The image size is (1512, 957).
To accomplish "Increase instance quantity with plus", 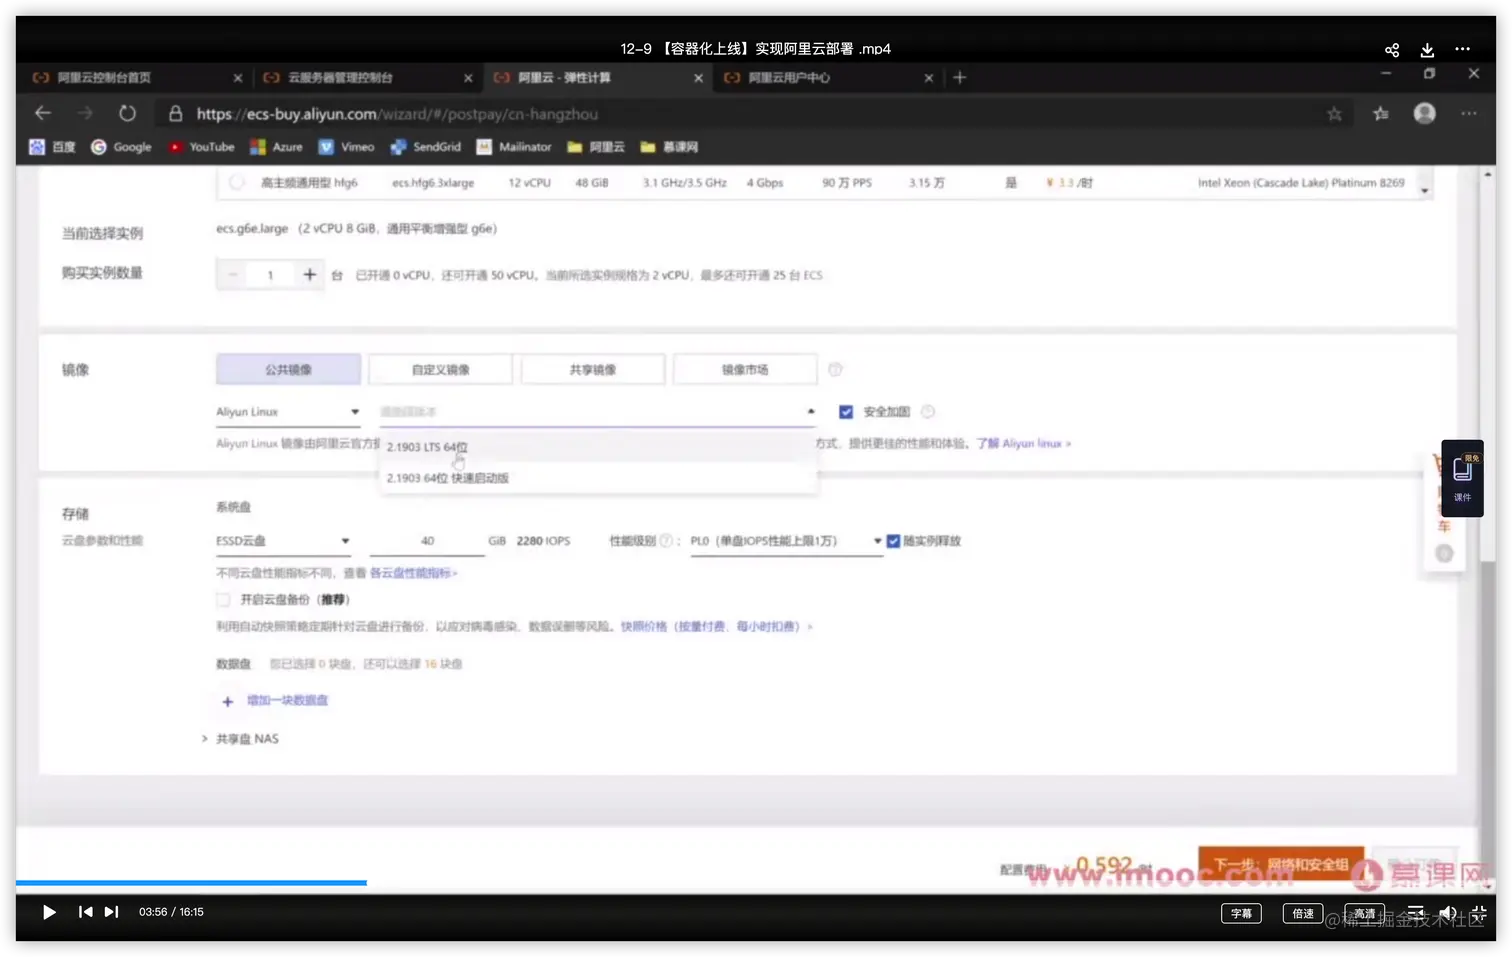I will click(309, 275).
